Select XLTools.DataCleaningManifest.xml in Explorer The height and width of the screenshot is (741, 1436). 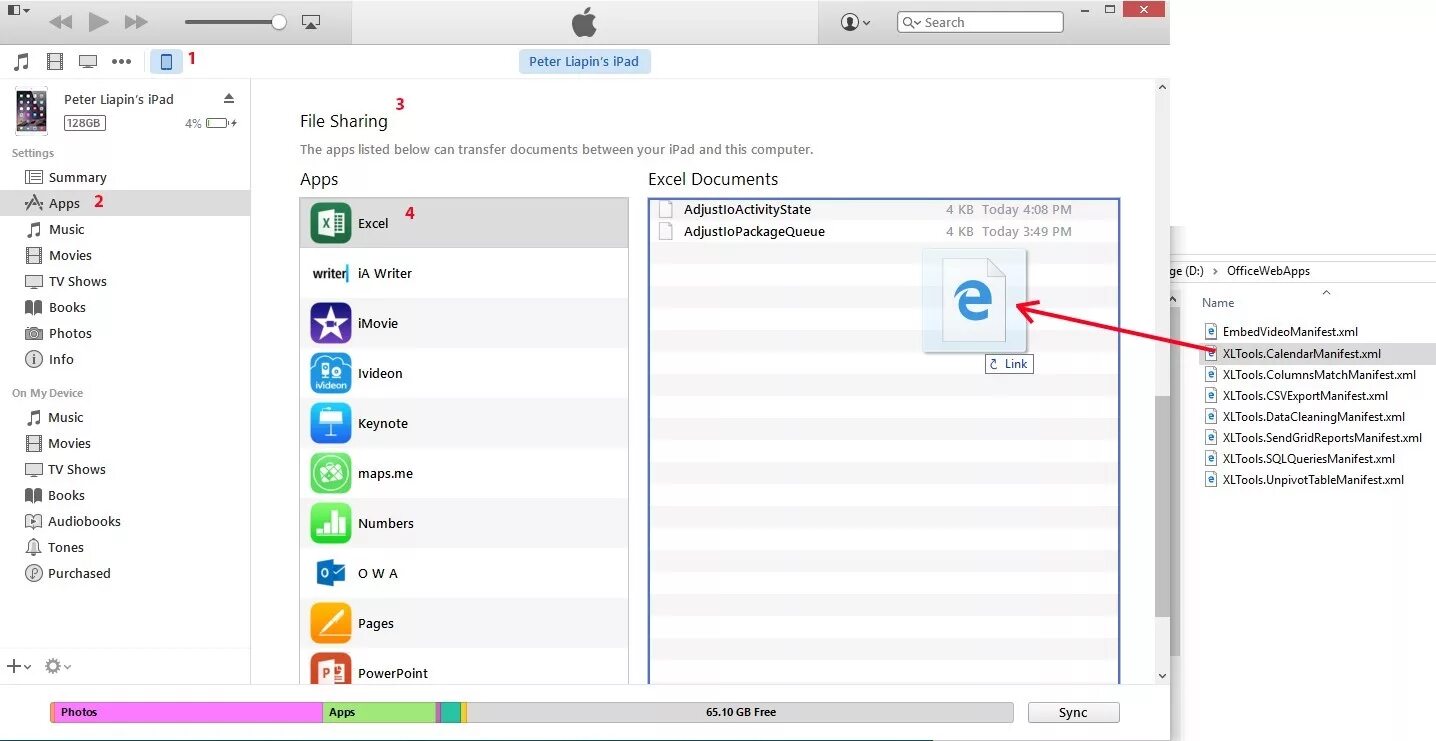point(1313,417)
